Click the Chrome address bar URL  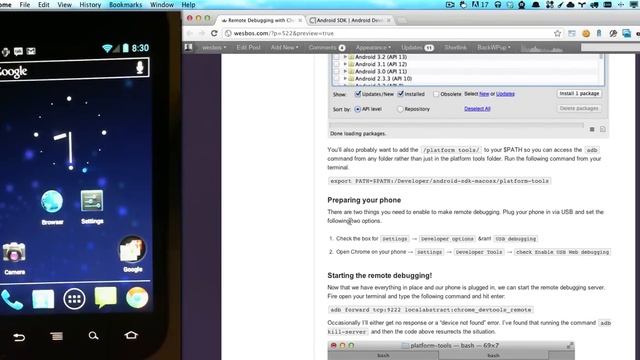pyautogui.click(x=284, y=33)
